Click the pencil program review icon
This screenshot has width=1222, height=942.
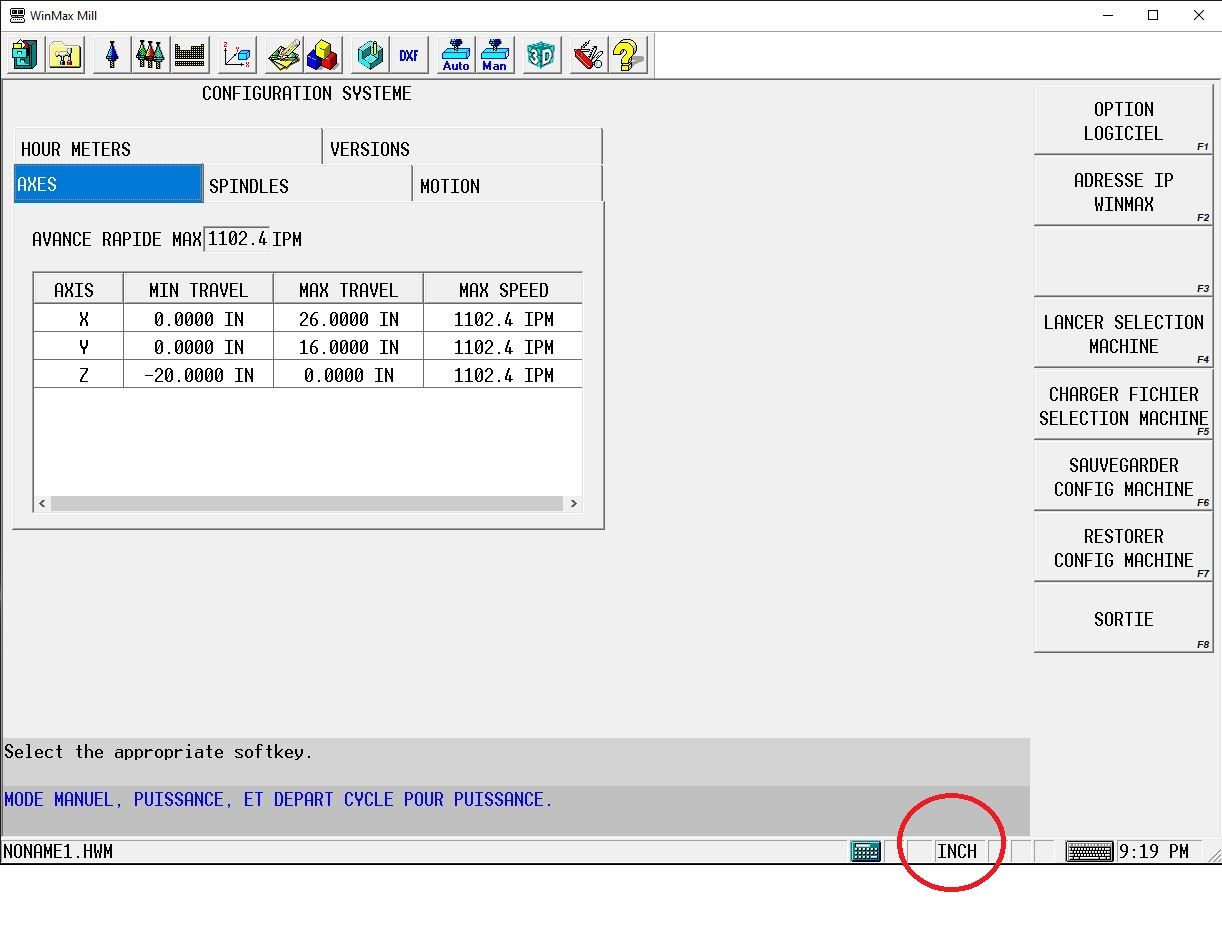pyautogui.click(x=284, y=55)
